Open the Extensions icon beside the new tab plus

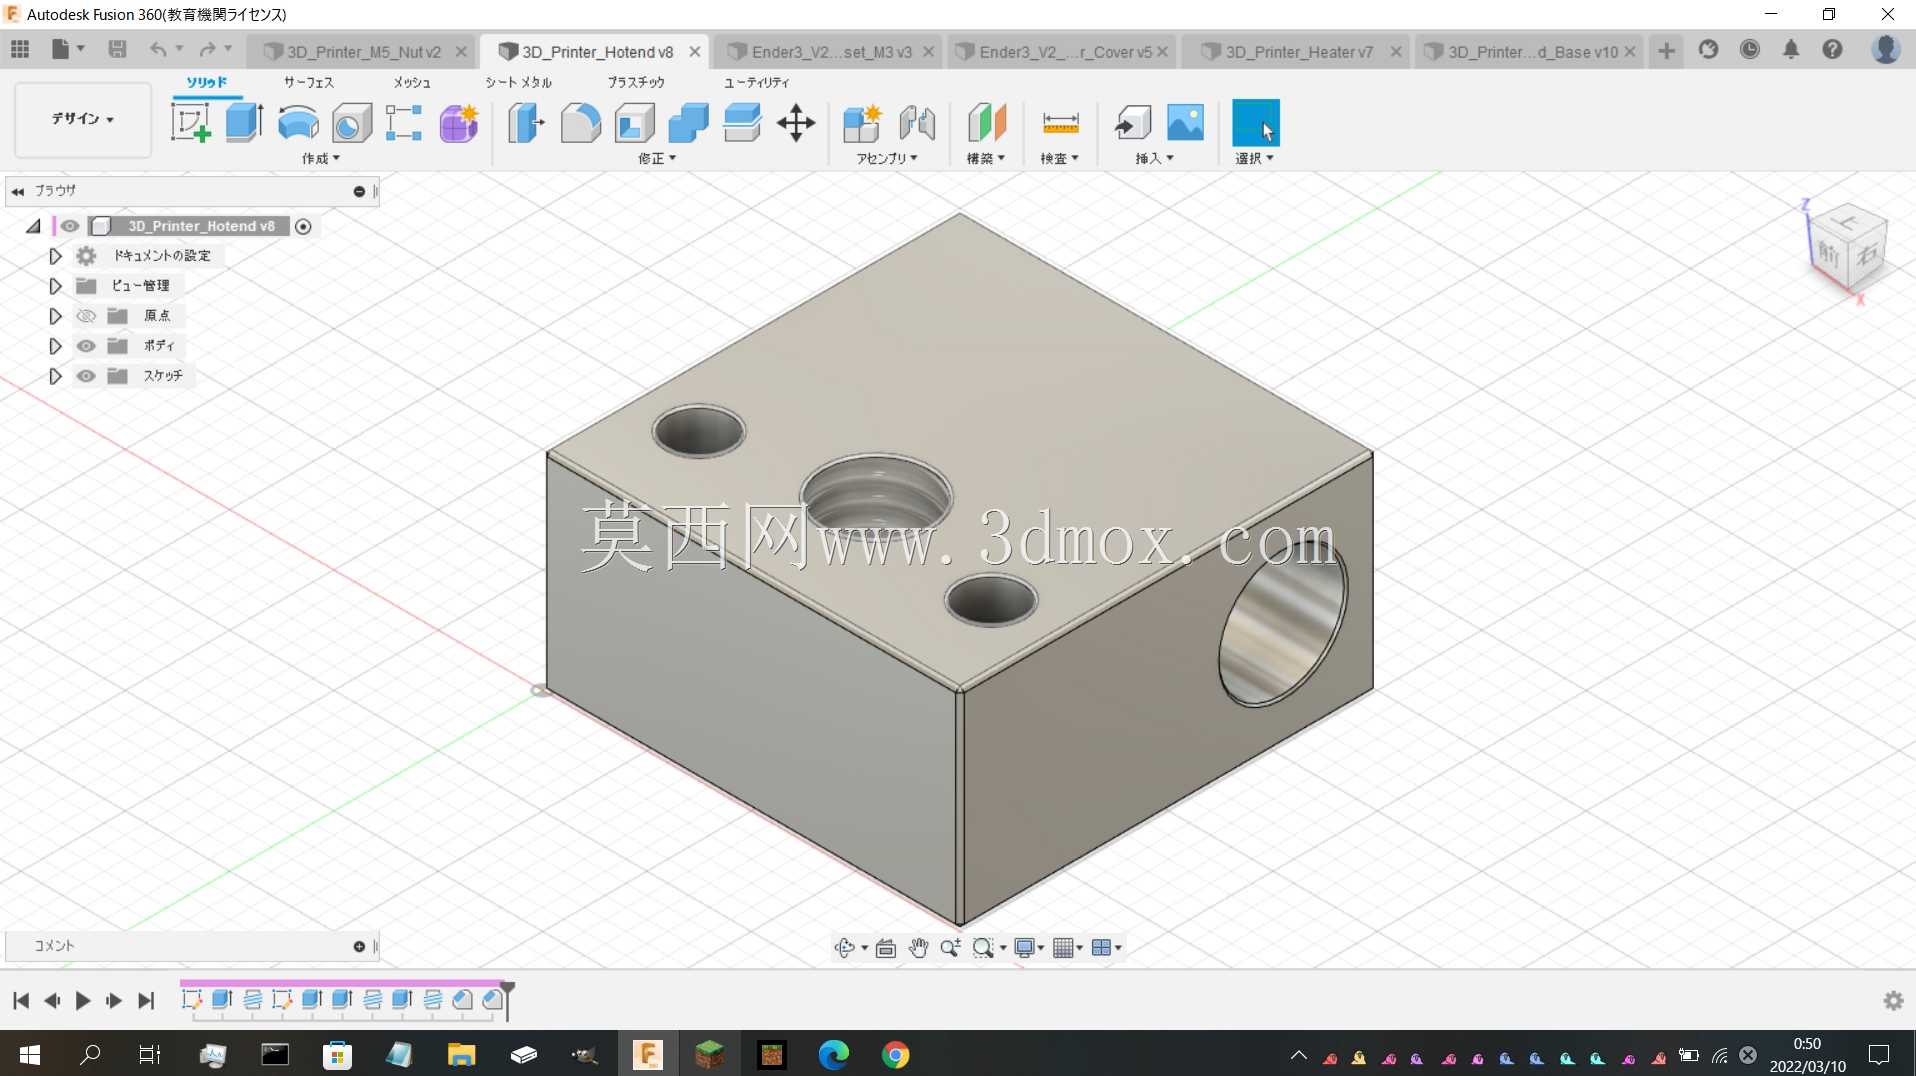pyautogui.click(x=1709, y=49)
